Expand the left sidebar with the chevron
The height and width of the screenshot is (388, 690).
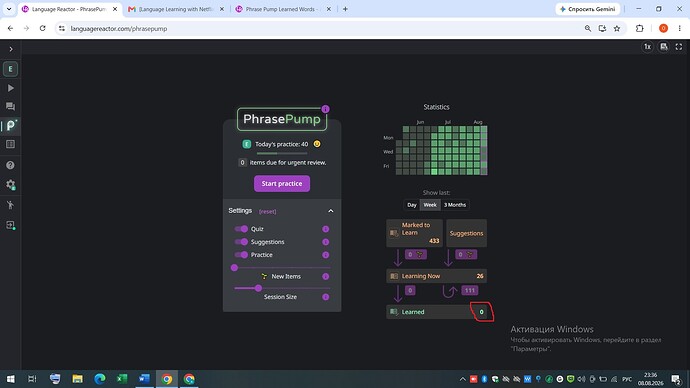[11, 49]
